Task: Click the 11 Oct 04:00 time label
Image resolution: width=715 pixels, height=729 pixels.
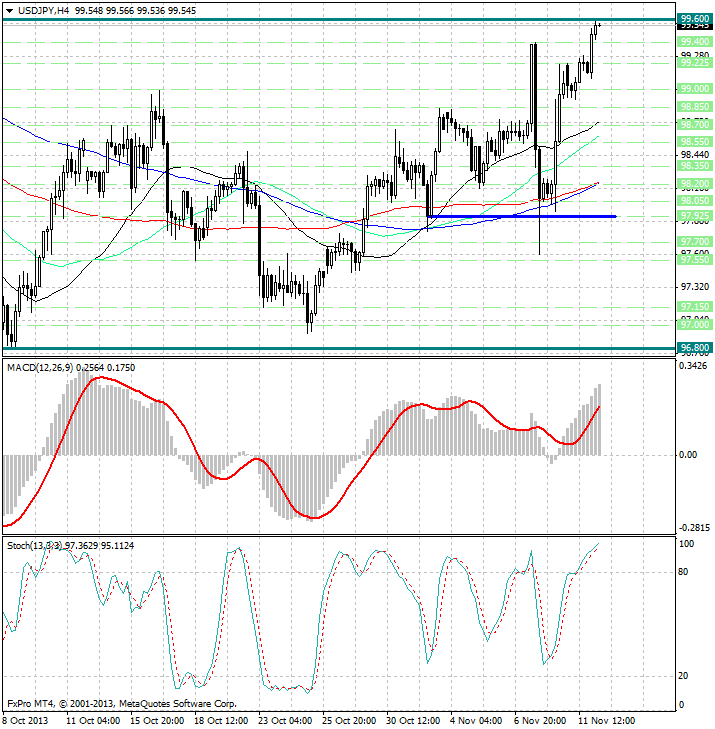Action: [x=93, y=721]
